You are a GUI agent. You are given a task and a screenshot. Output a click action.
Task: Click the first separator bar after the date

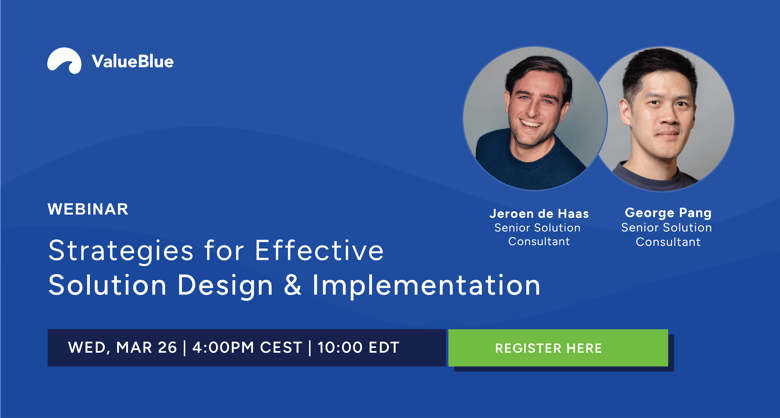(184, 348)
